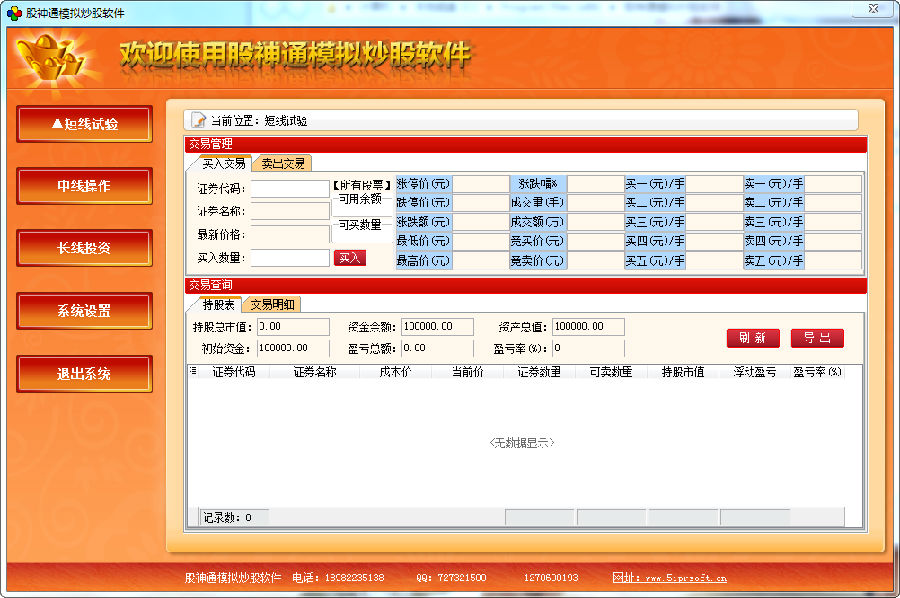Sort by 当前价 column header
The height and width of the screenshot is (598, 900).
(x=467, y=372)
